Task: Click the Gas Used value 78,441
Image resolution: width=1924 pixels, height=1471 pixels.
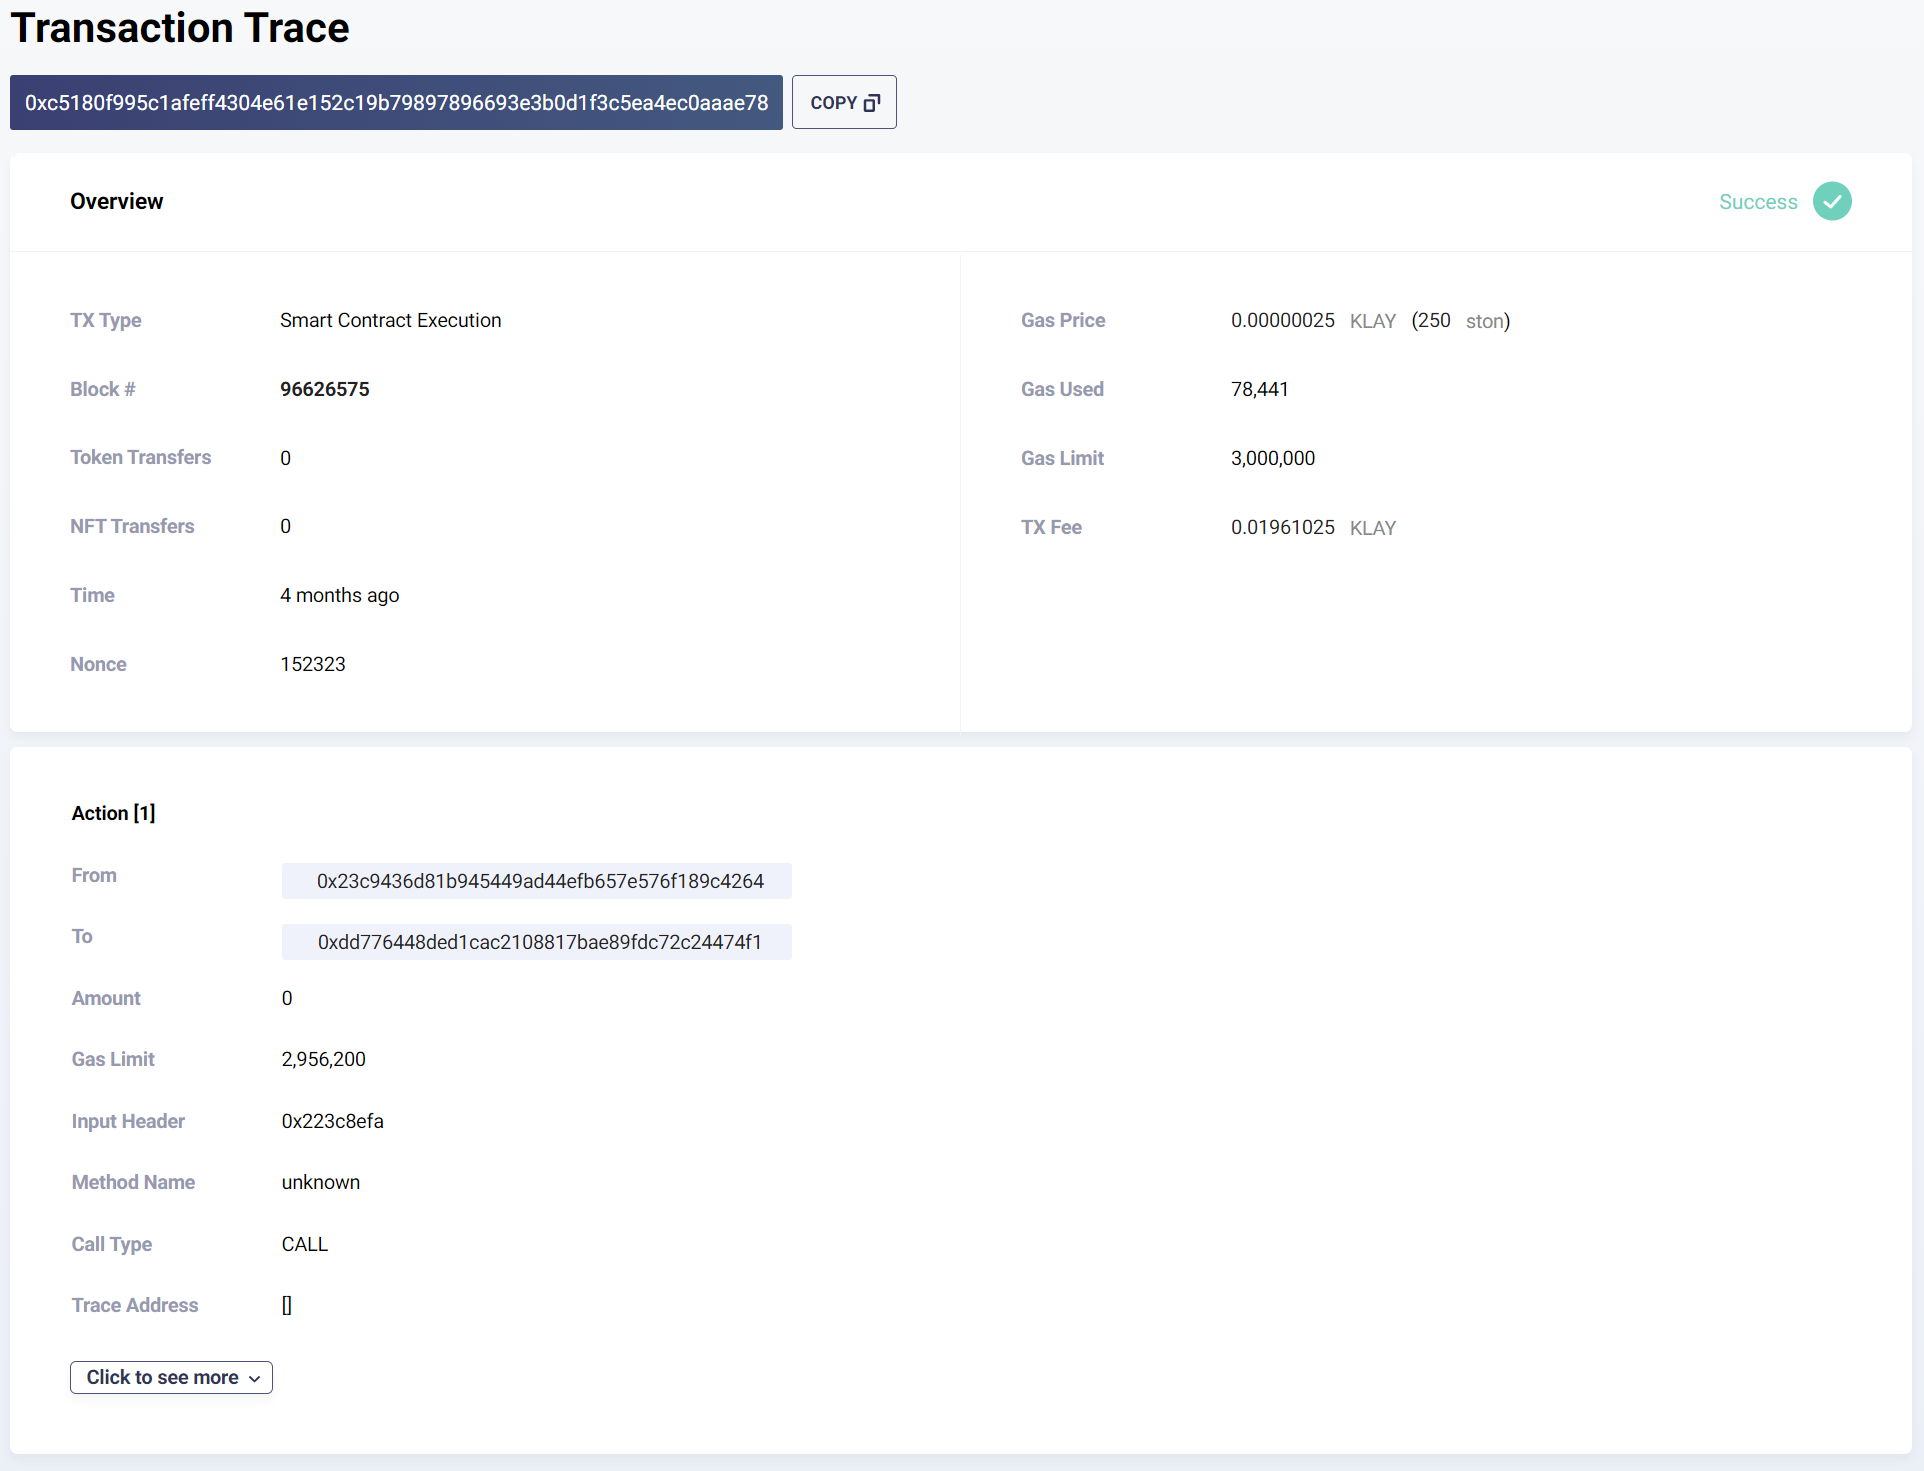Action: pyautogui.click(x=1259, y=389)
